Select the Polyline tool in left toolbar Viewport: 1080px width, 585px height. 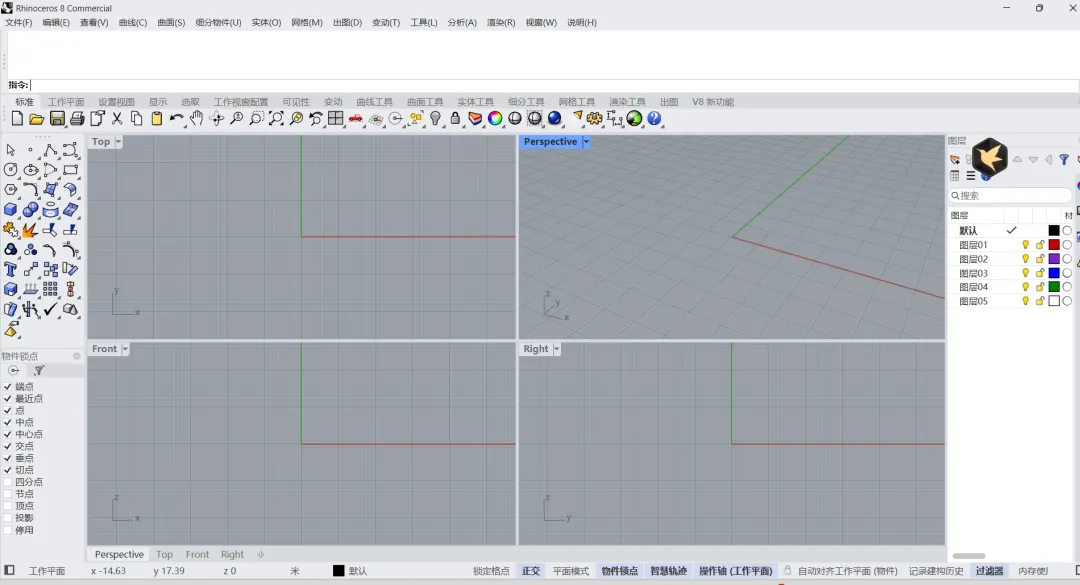[50, 150]
